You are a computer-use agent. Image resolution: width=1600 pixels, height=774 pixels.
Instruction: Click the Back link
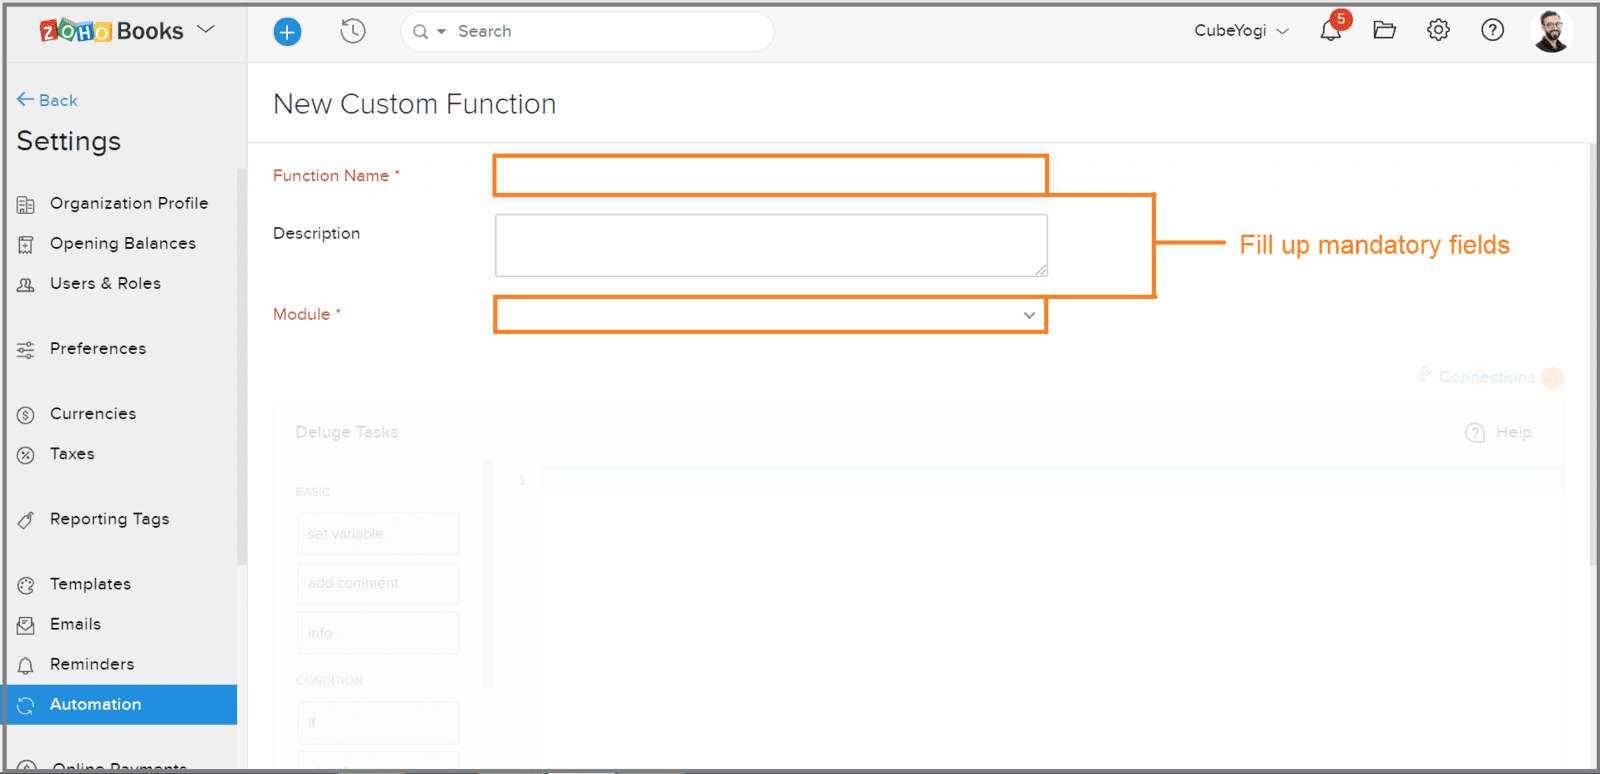point(48,100)
